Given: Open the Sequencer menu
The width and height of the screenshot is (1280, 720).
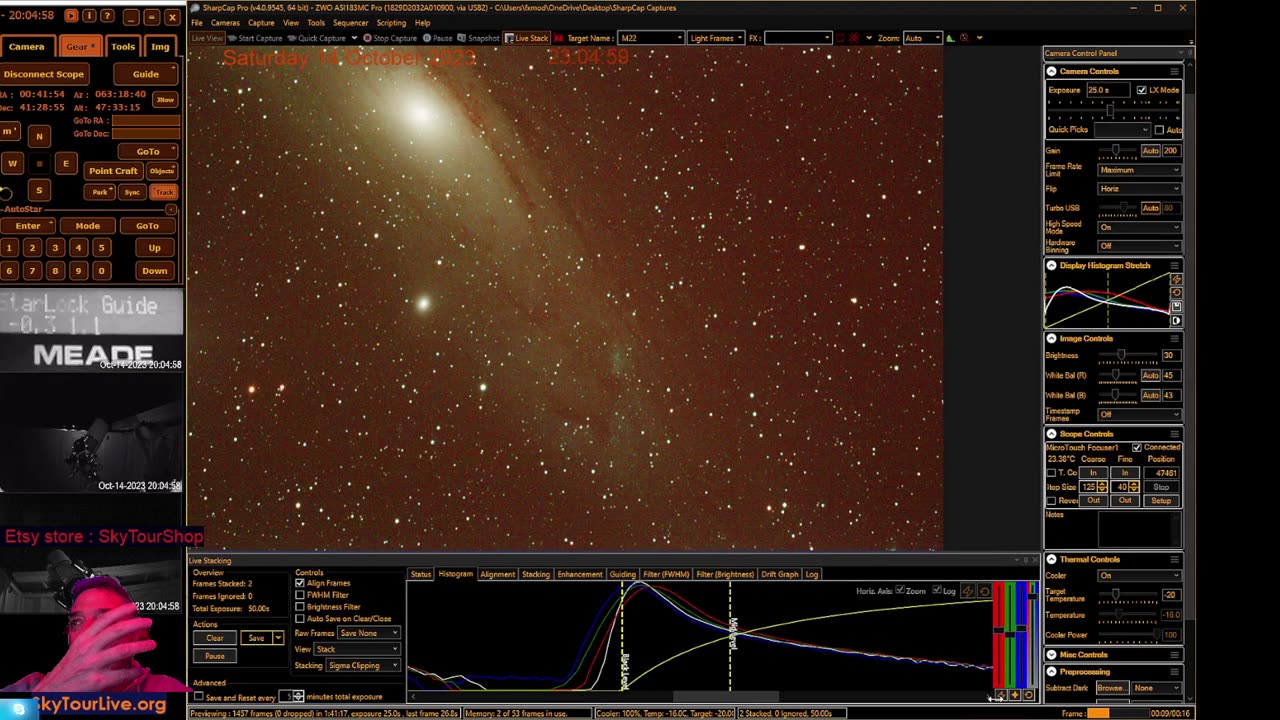Looking at the screenshot, I should [x=350, y=23].
